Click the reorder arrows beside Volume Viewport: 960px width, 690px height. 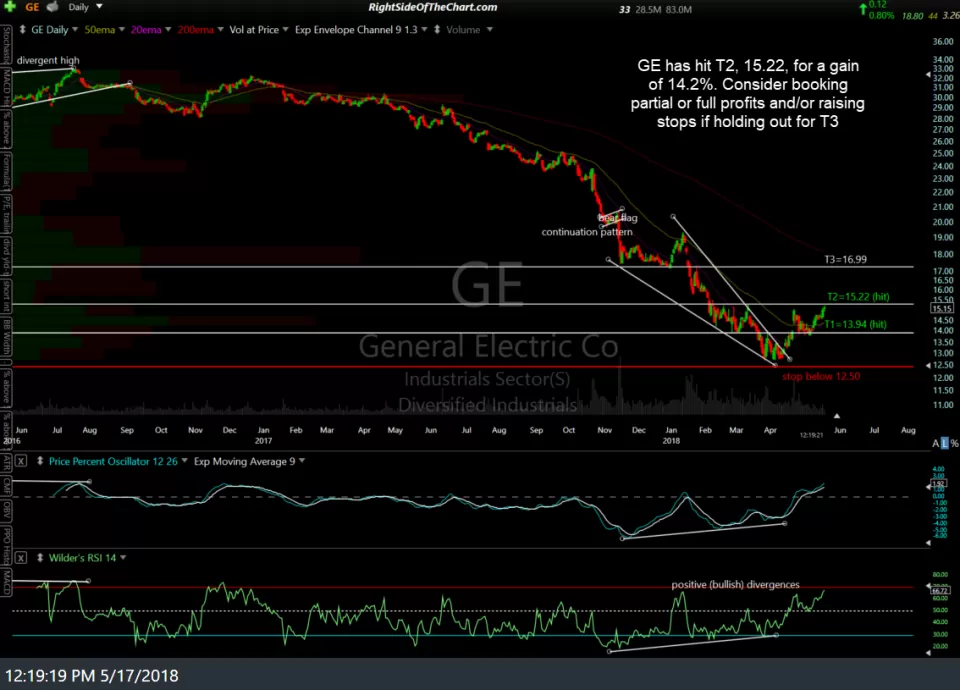(x=437, y=29)
